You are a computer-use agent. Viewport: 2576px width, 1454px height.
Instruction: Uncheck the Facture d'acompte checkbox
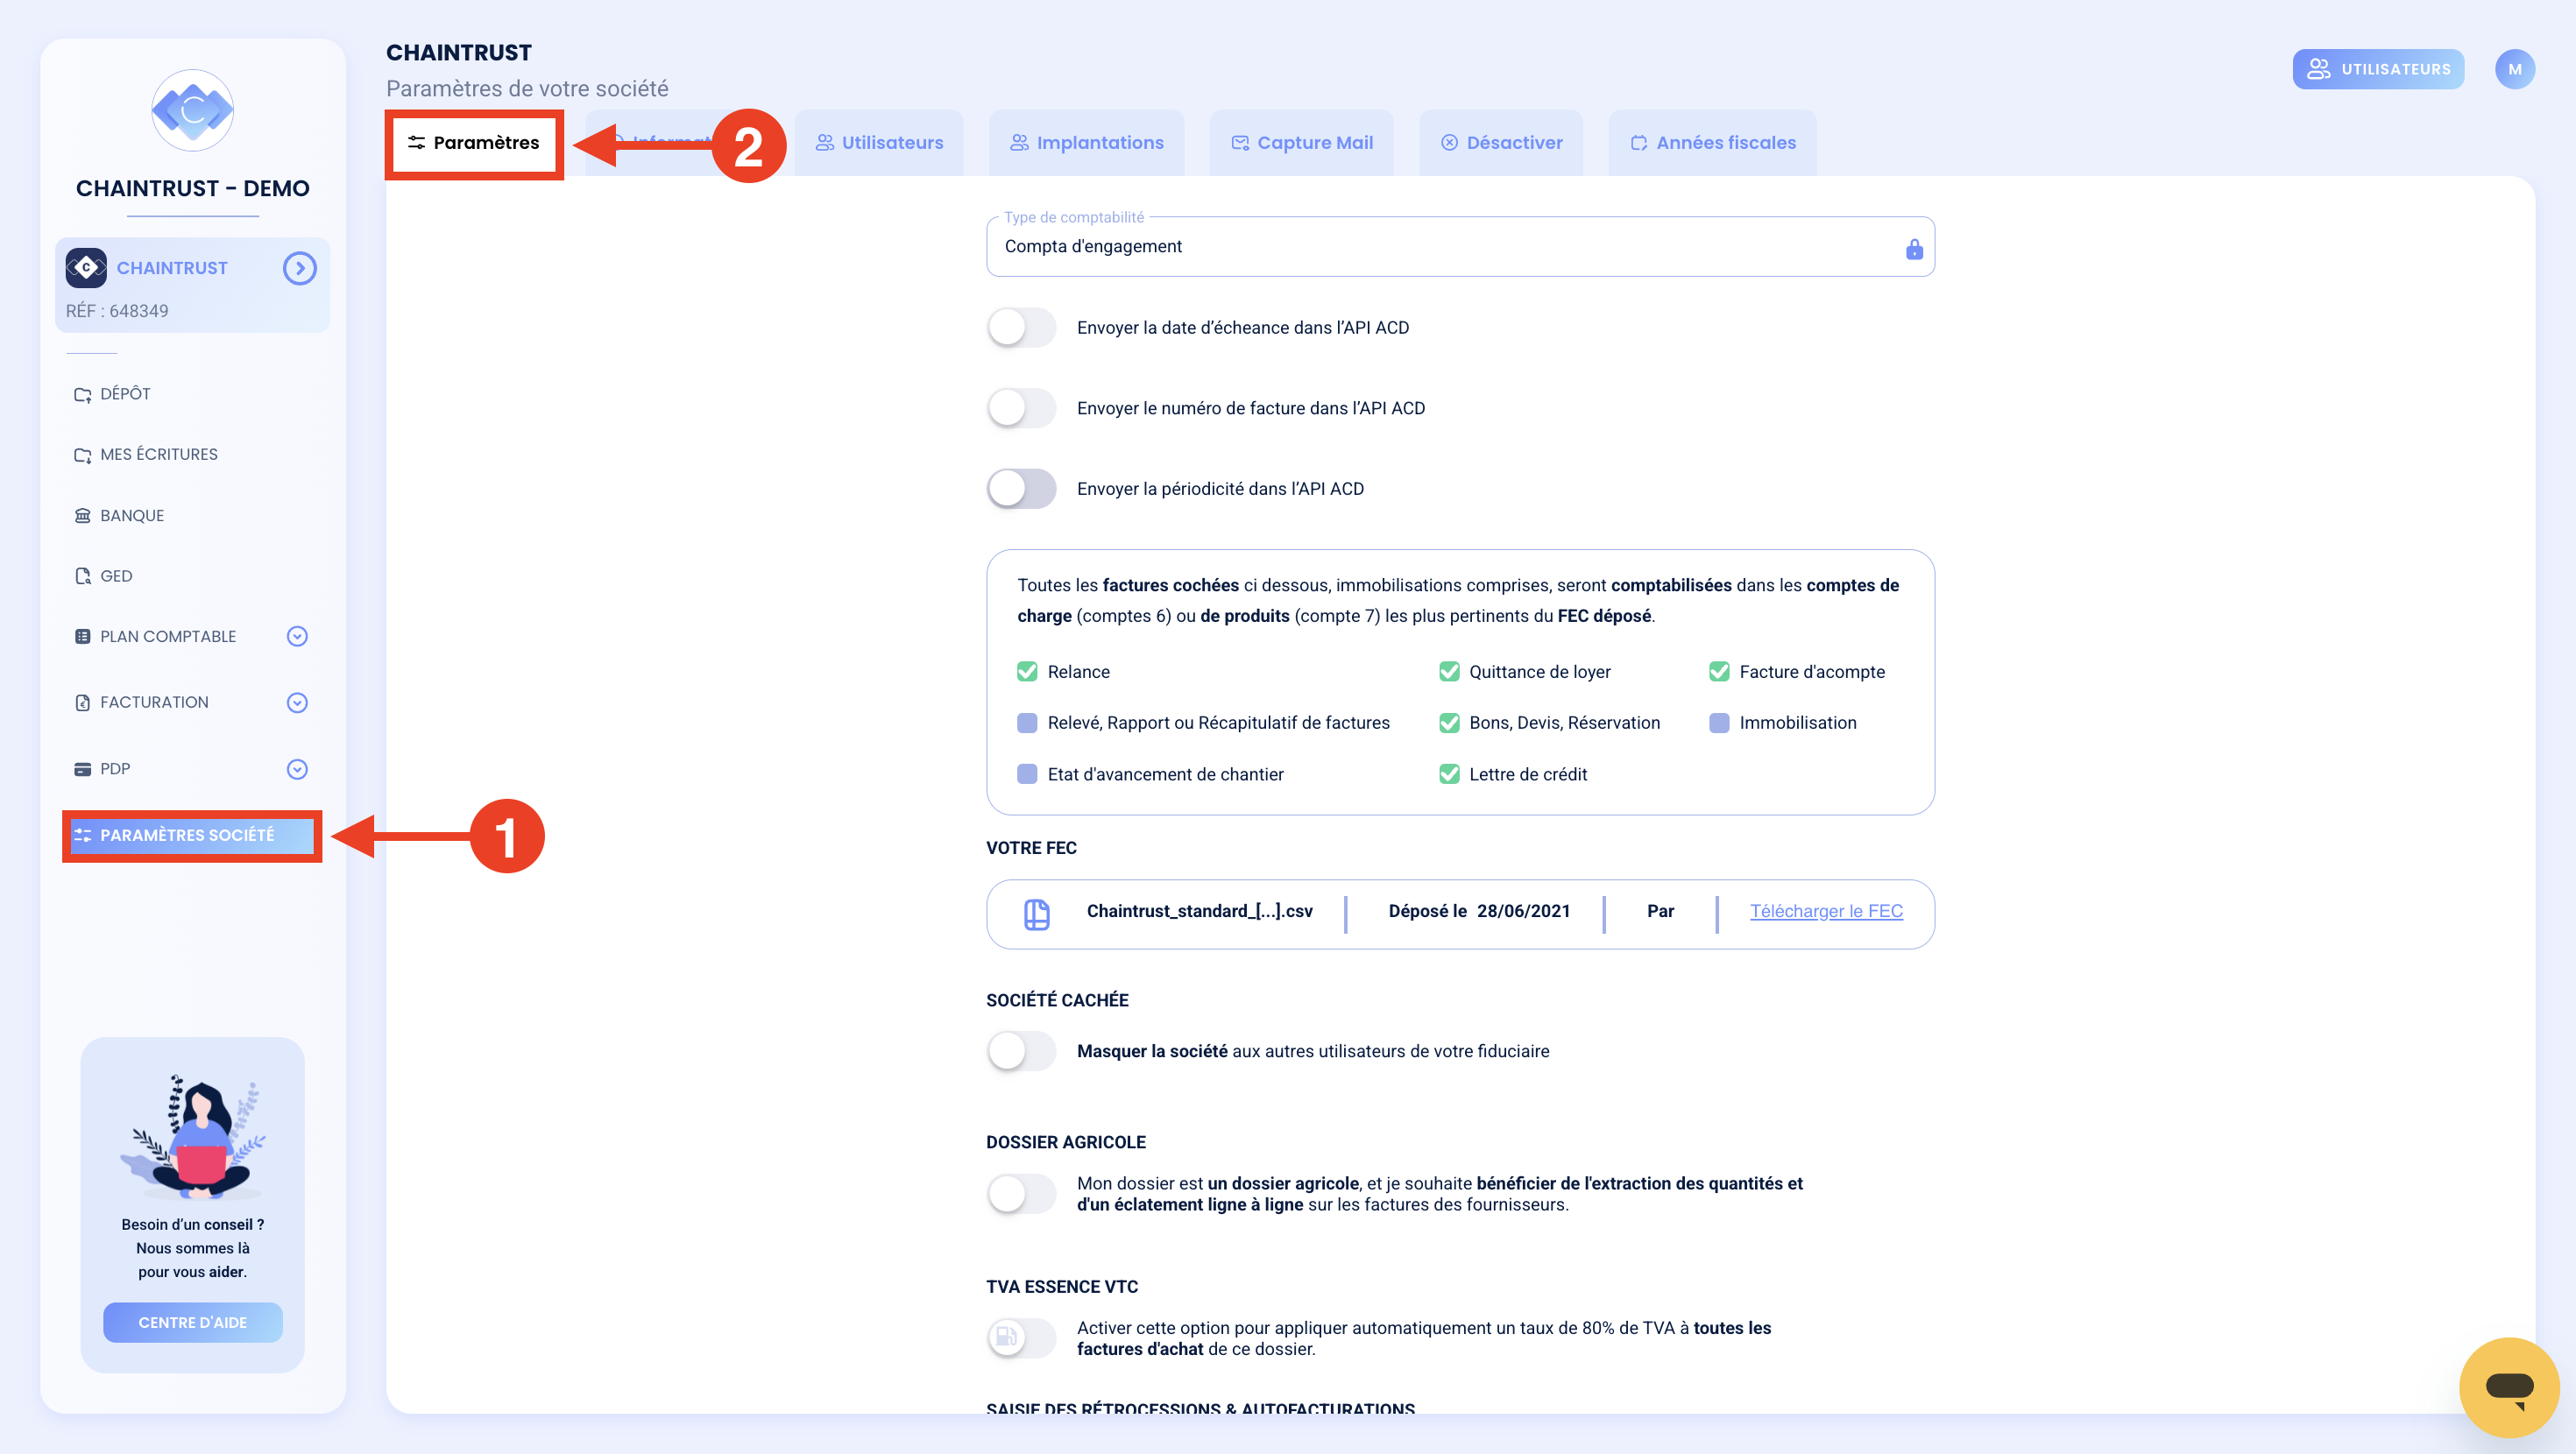click(x=1719, y=672)
